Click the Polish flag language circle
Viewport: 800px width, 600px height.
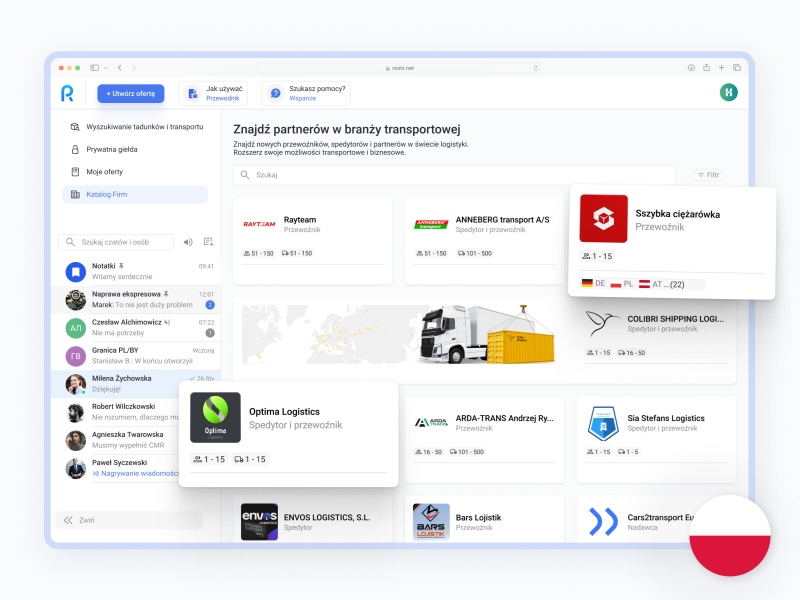tap(730, 535)
